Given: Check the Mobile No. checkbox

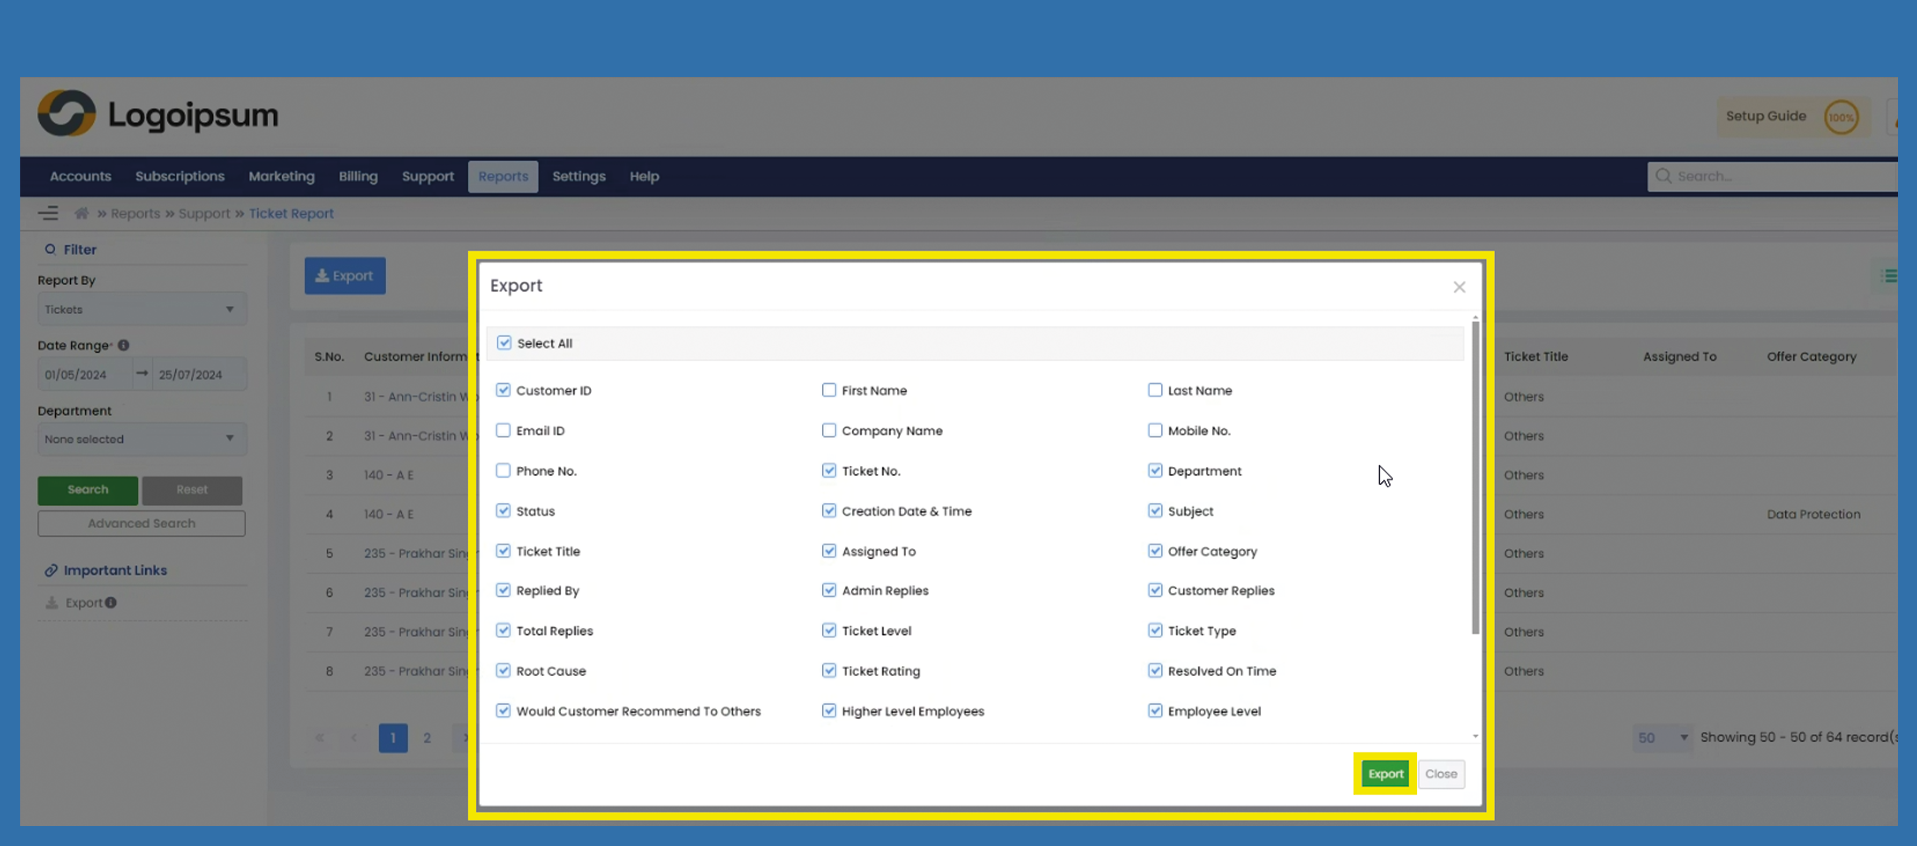Looking at the screenshot, I should [1155, 431].
